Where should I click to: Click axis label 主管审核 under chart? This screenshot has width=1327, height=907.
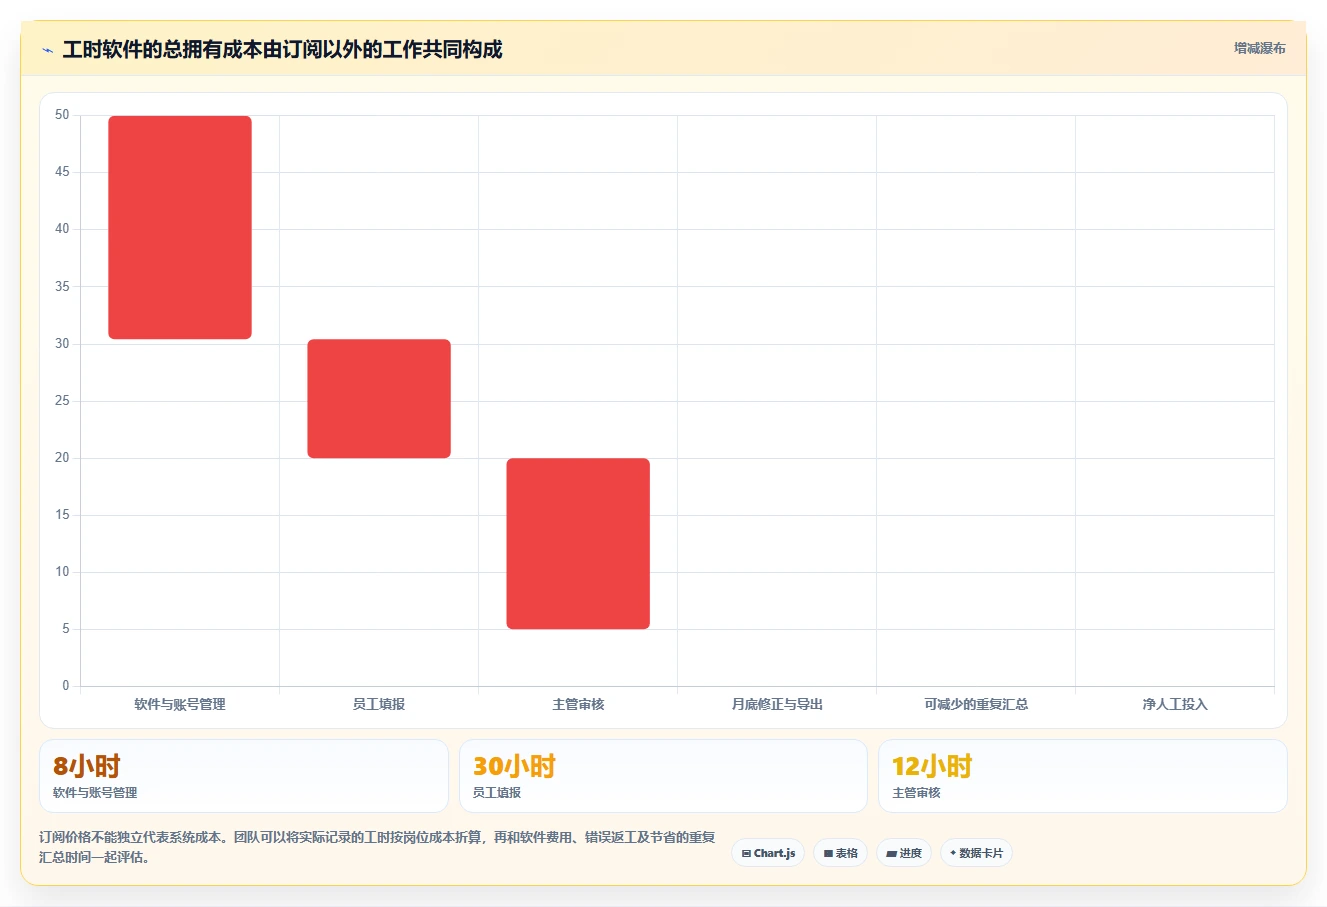[x=578, y=704]
